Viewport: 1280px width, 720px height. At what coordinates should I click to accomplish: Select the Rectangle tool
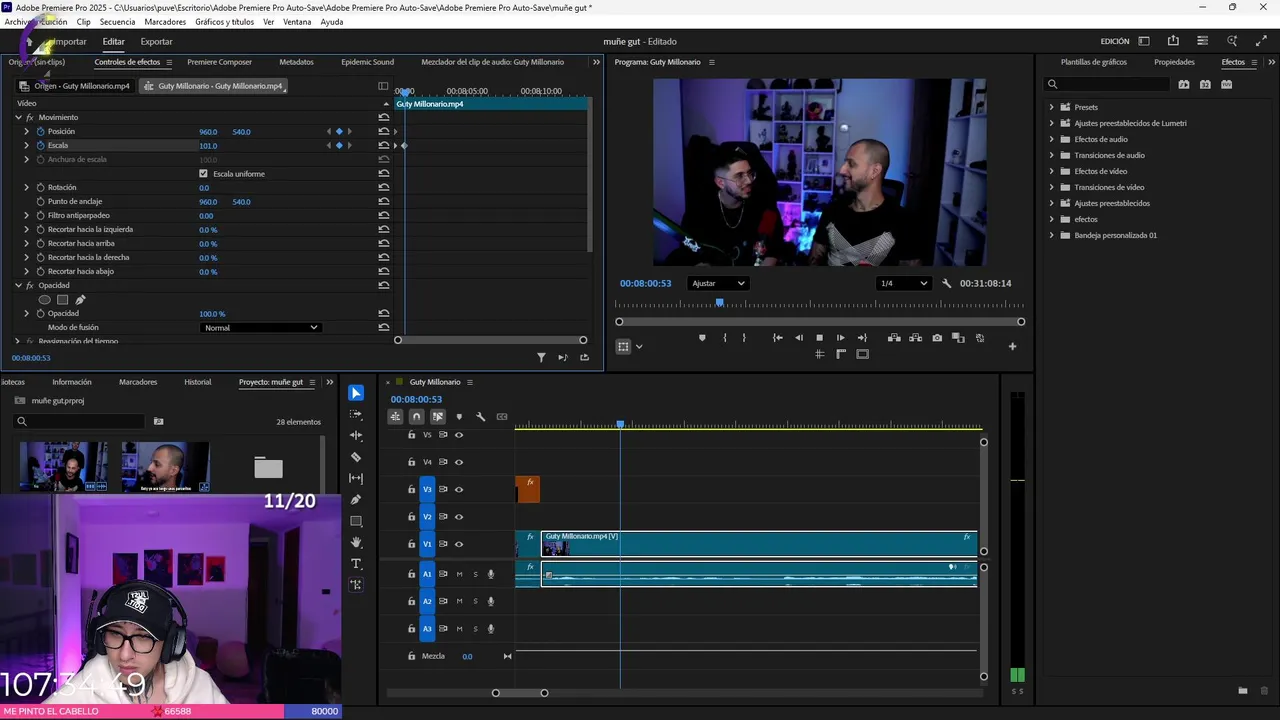click(x=356, y=521)
